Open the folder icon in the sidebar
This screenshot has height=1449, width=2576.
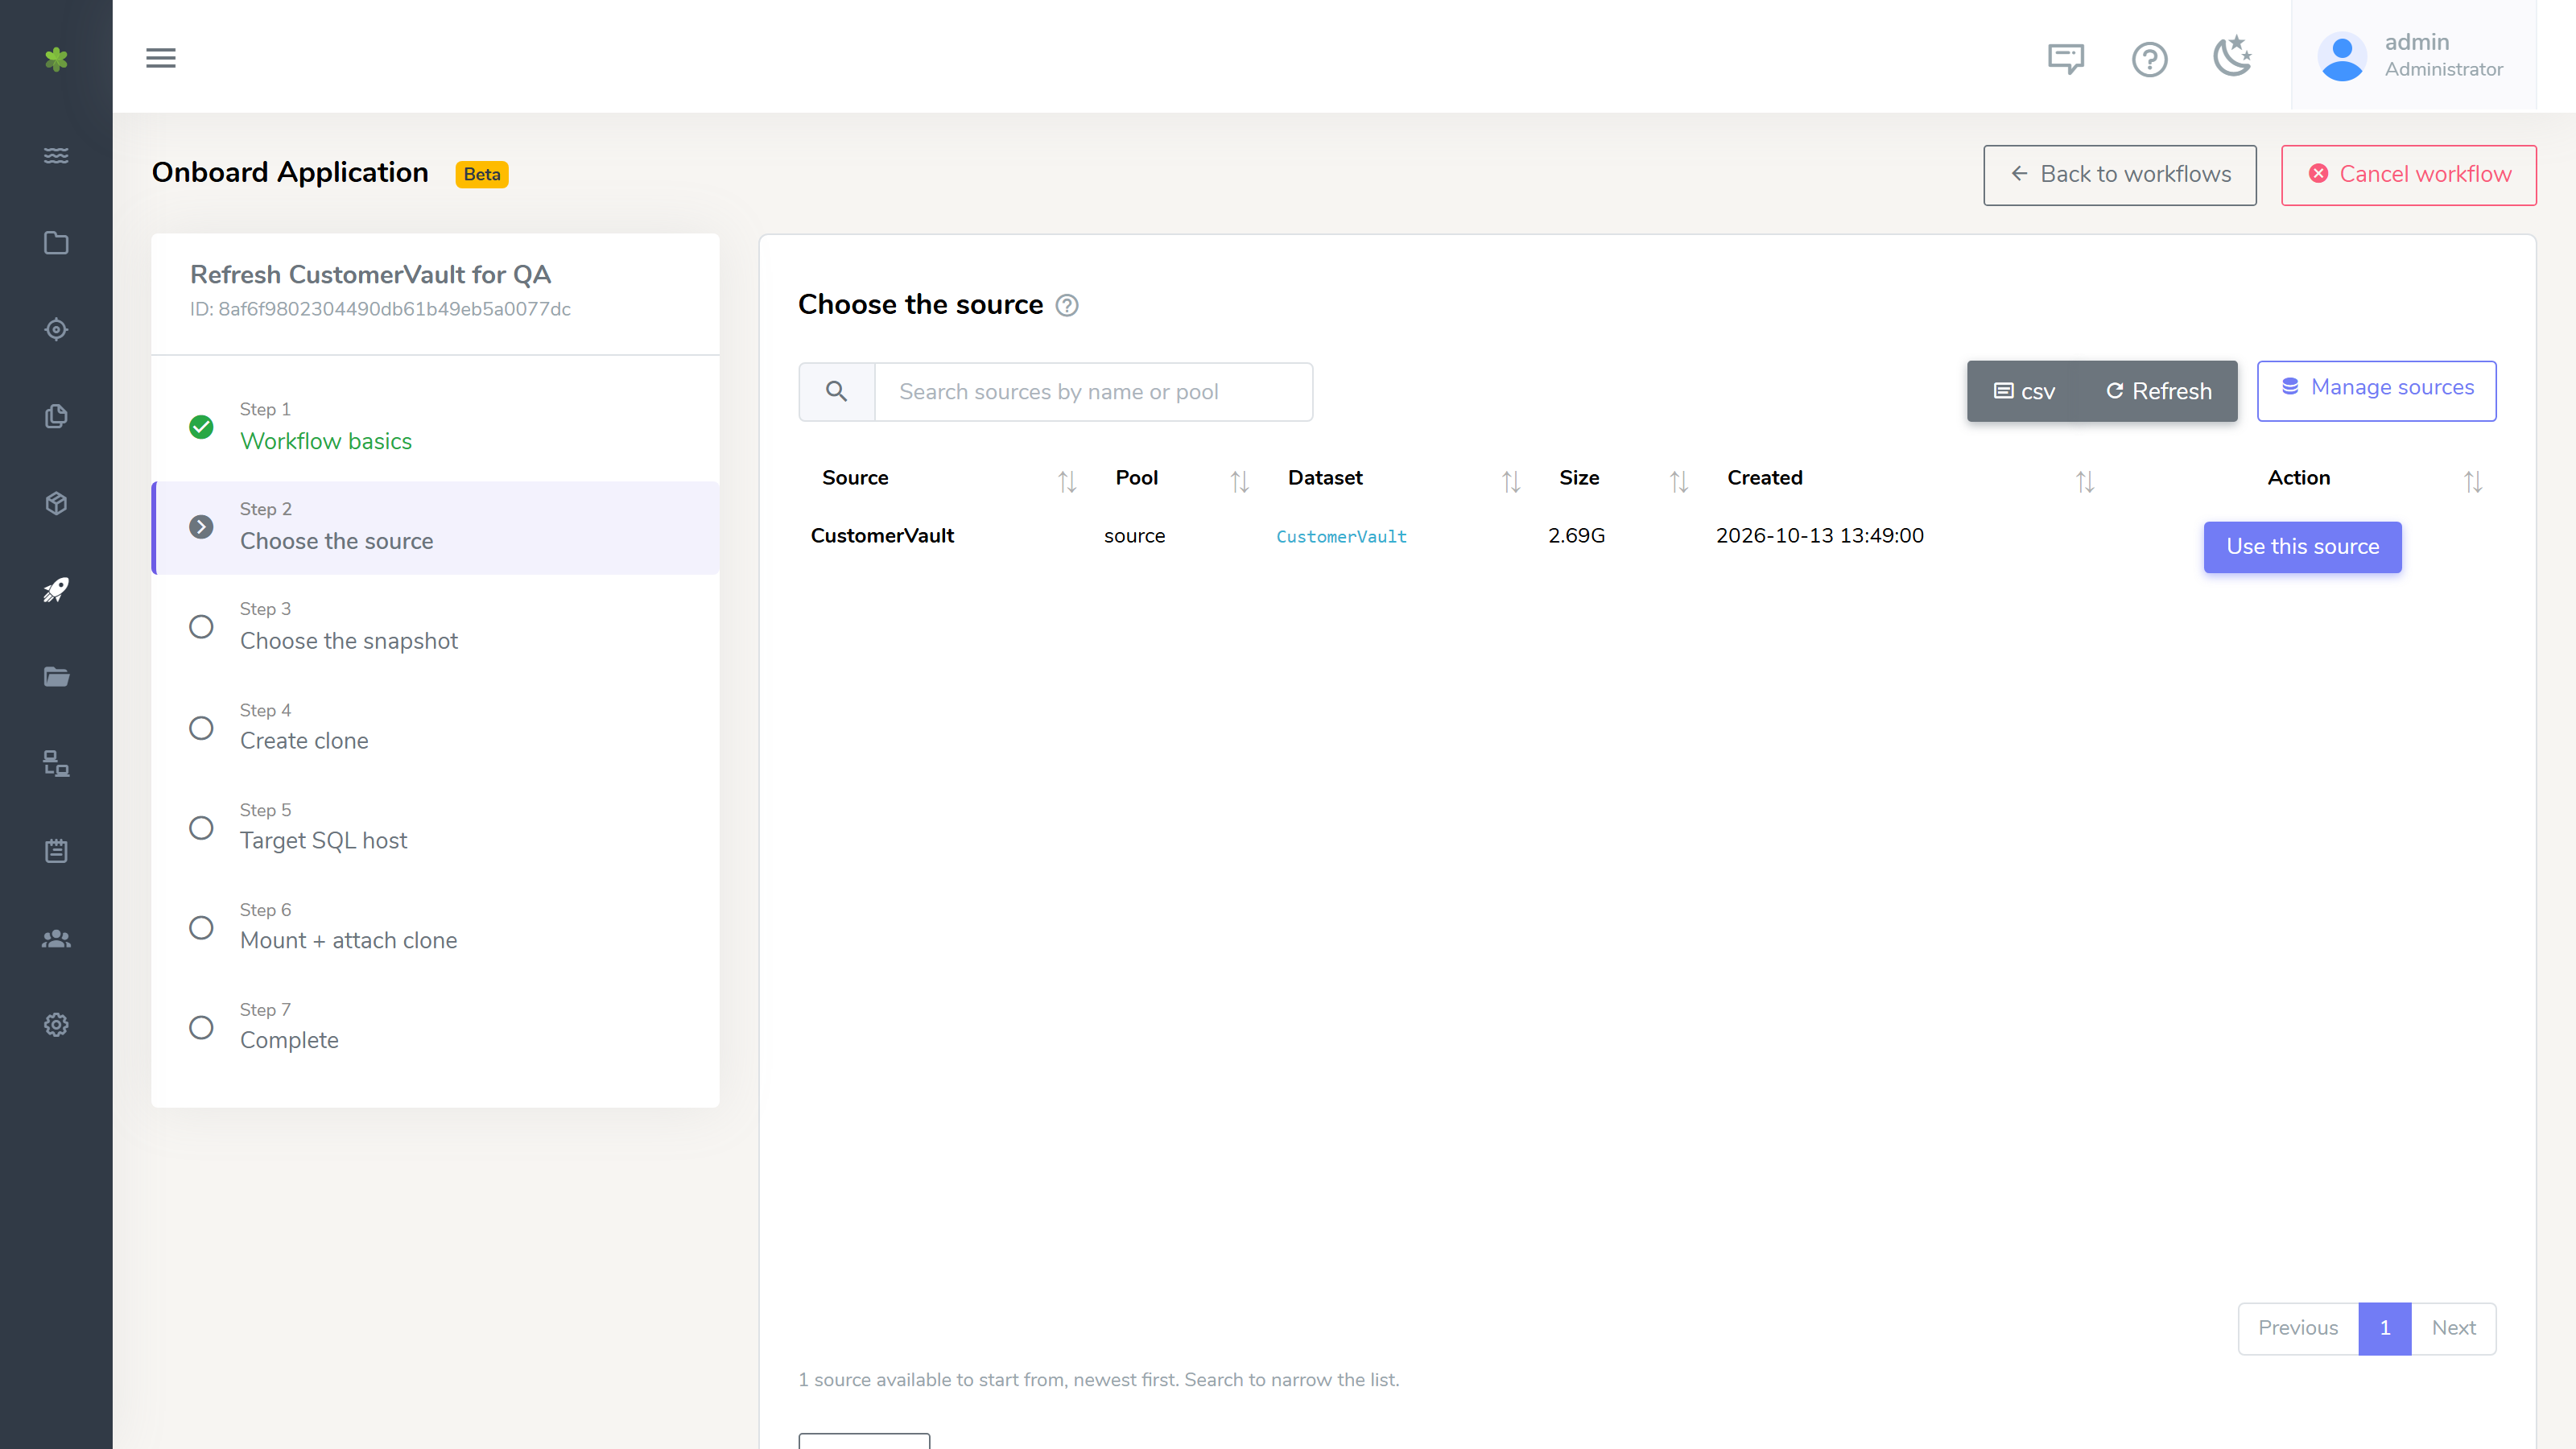(56, 243)
